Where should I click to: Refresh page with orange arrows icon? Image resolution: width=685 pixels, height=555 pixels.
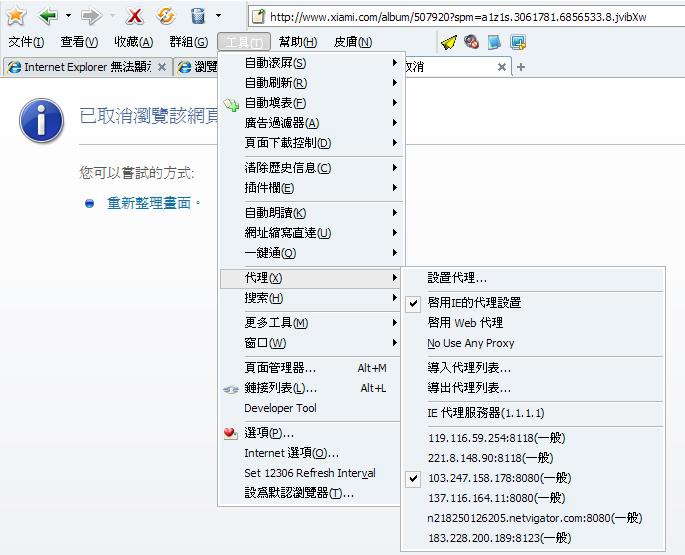[x=166, y=16]
